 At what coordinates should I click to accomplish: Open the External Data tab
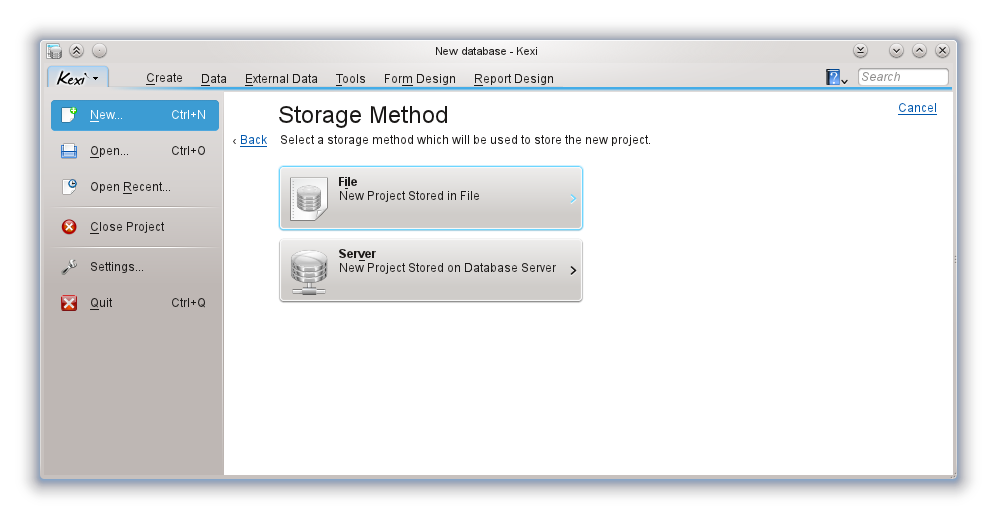click(281, 79)
